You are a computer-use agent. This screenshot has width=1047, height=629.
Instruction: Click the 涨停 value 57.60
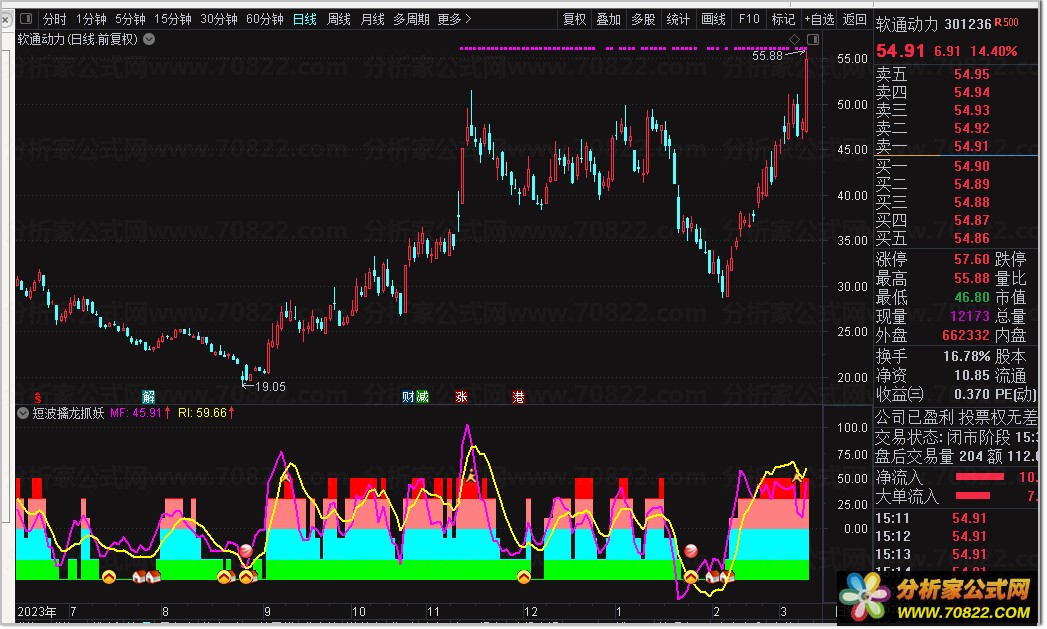972,260
